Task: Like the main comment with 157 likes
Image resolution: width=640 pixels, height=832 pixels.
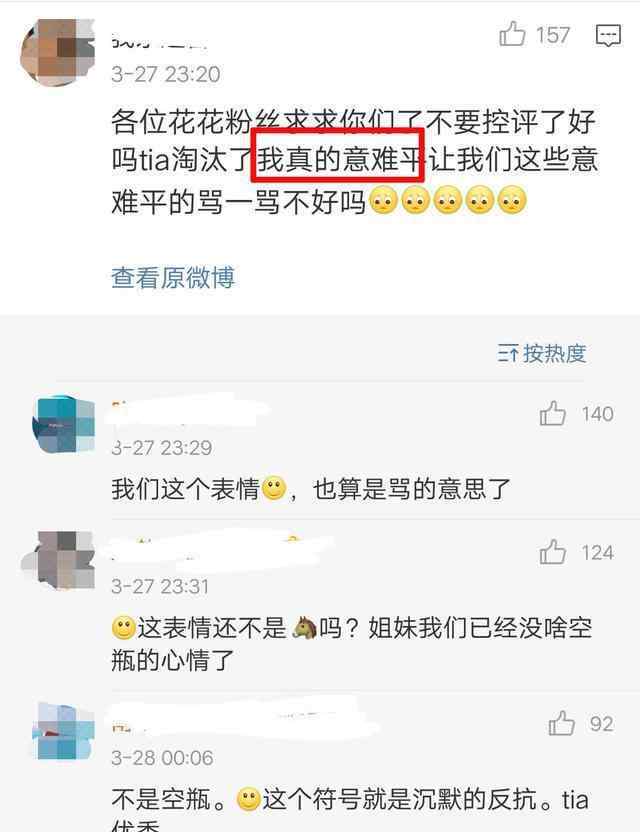Action: (512, 34)
